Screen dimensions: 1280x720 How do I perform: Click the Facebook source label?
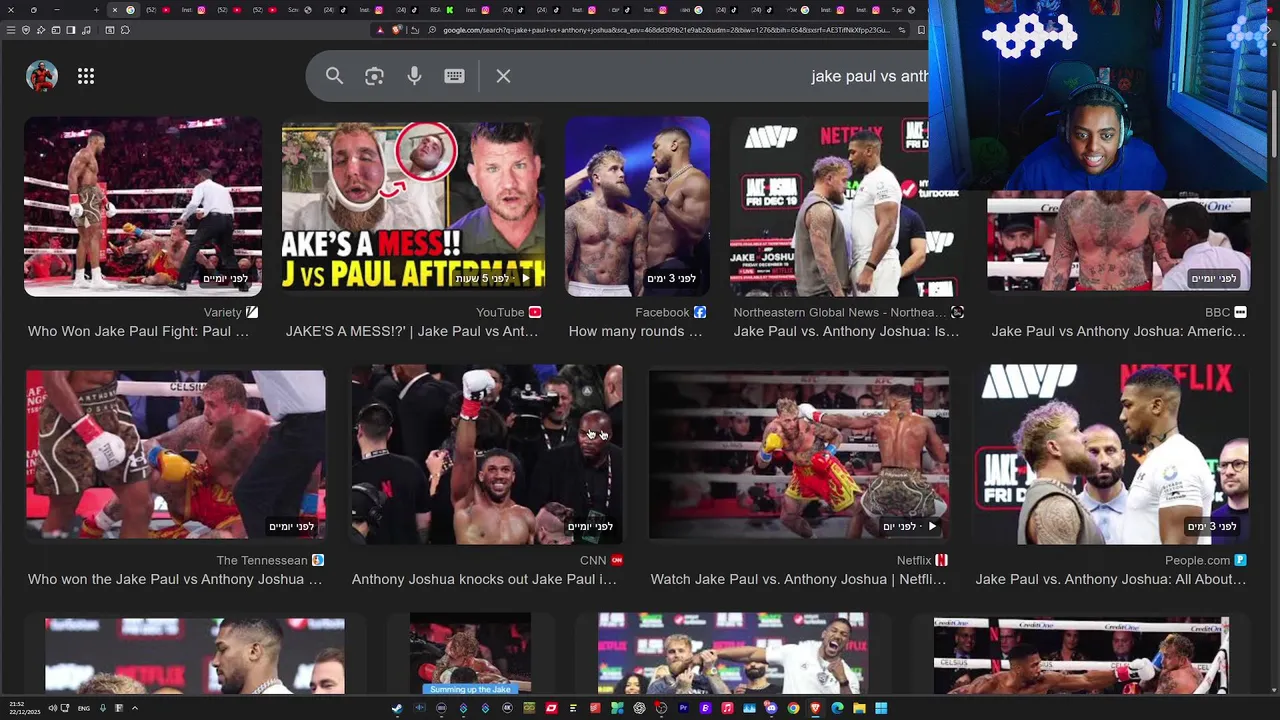[662, 312]
